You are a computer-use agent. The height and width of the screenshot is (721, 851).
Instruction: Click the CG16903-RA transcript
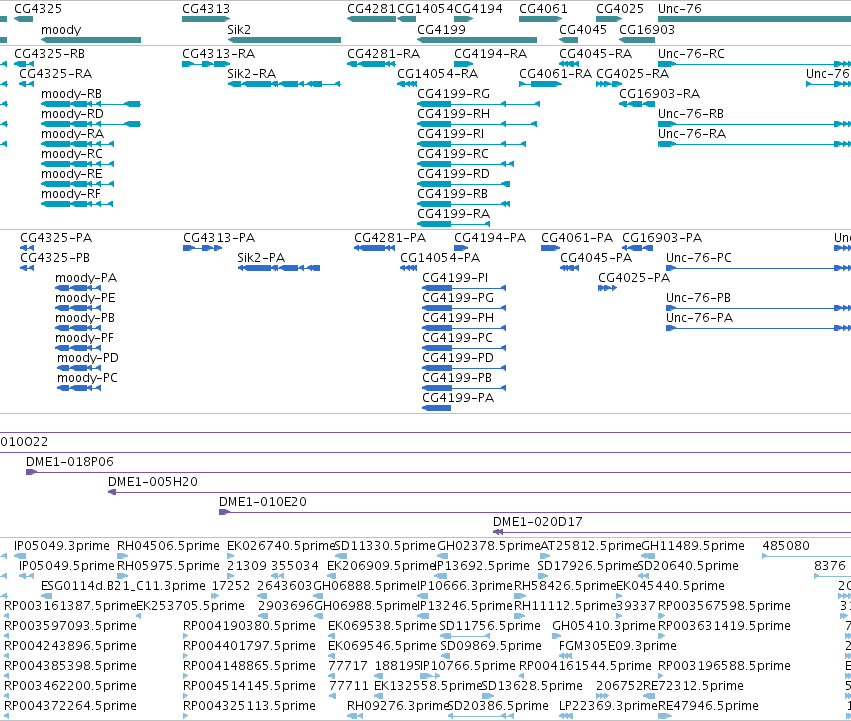(637, 104)
